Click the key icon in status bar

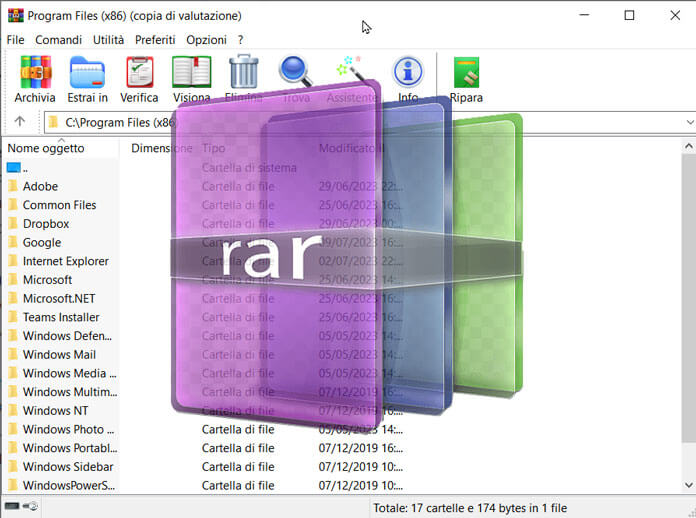(x=31, y=506)
